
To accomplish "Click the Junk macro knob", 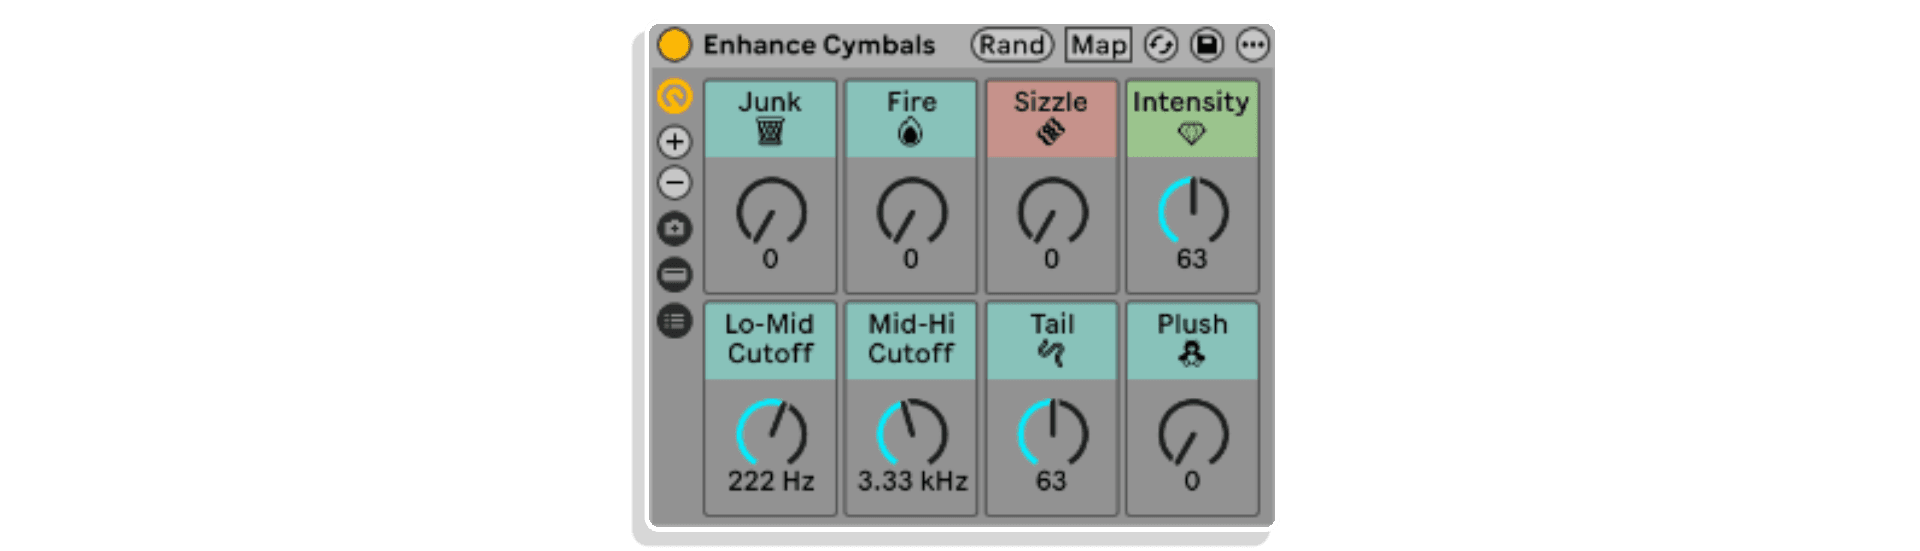I will (770, 211).
